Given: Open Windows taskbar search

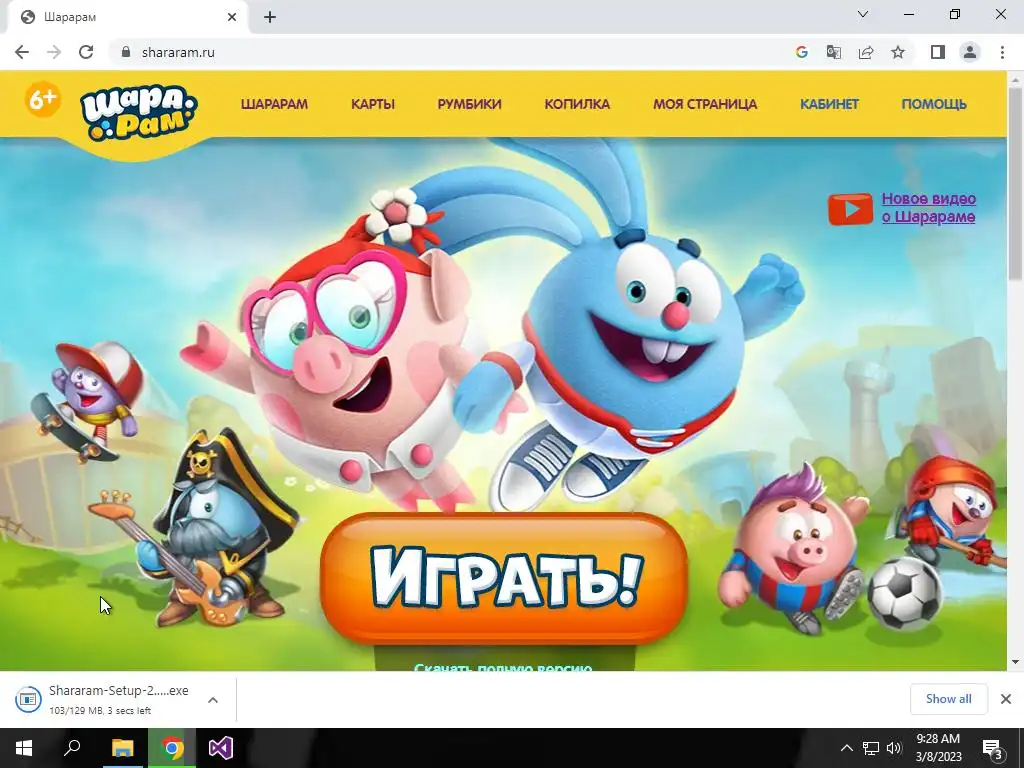Looking at the screenshot, I should 72,748.
